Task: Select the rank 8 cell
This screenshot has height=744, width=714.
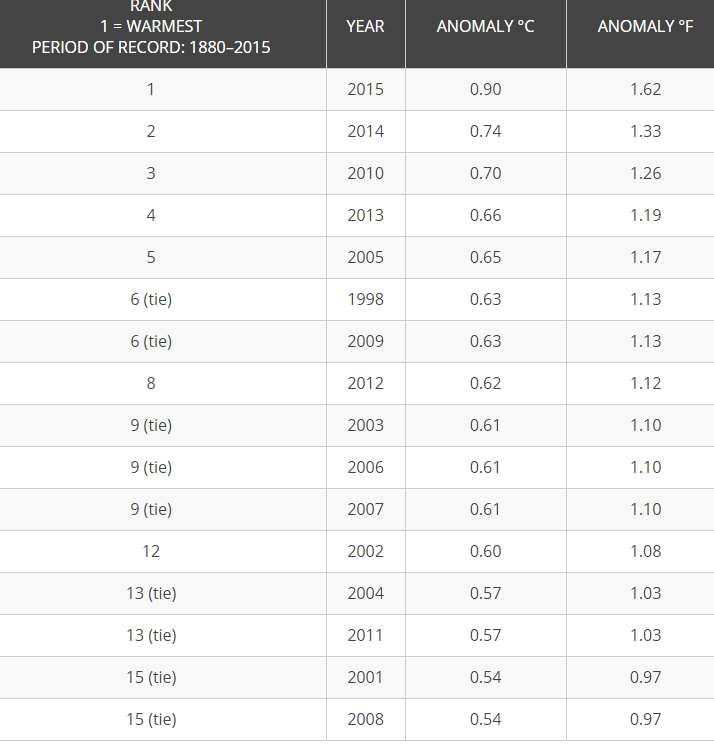Action: (x=151, y=383)
